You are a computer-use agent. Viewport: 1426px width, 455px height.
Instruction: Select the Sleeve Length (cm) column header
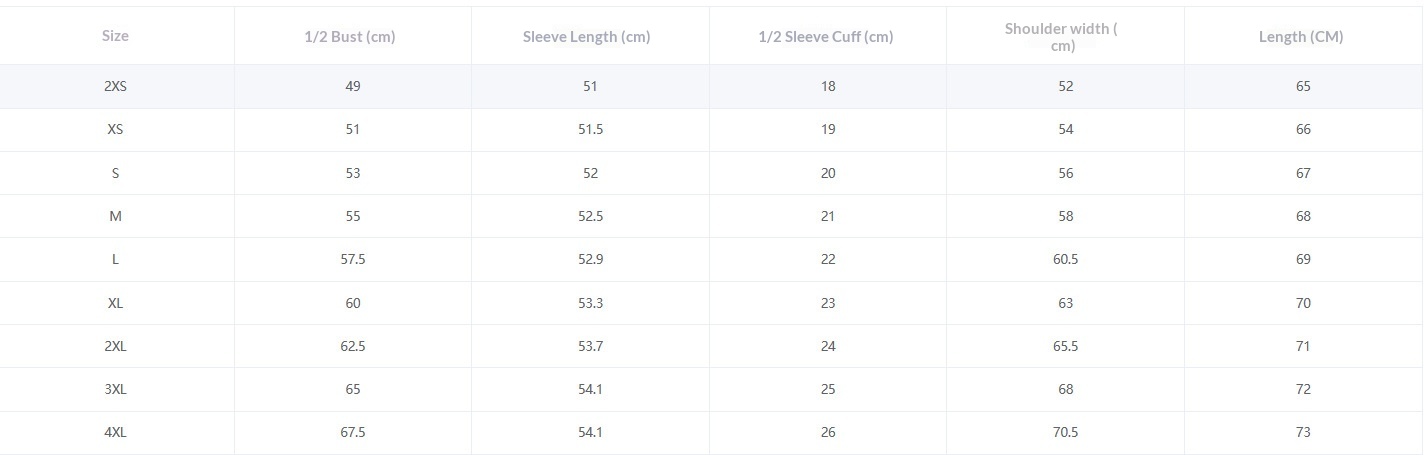(587, 37)
